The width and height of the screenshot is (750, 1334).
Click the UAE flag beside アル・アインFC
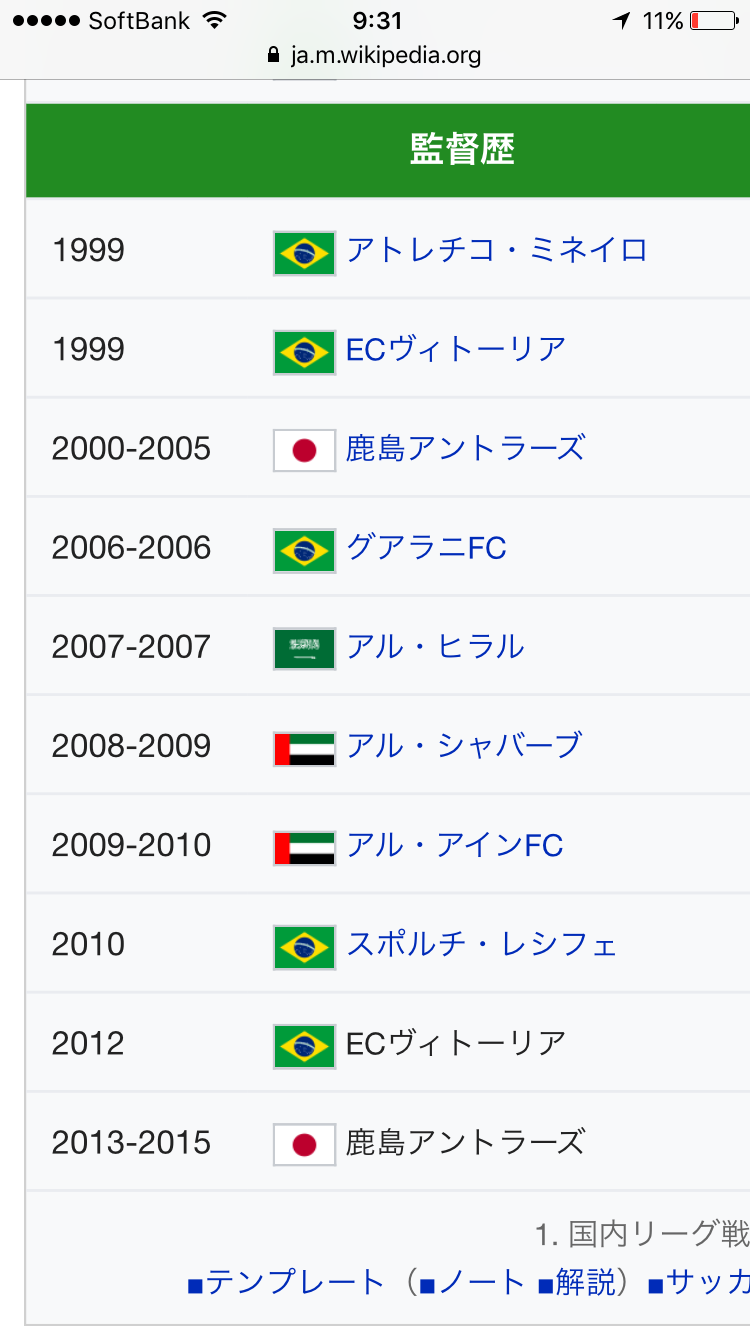coord(304,848)
